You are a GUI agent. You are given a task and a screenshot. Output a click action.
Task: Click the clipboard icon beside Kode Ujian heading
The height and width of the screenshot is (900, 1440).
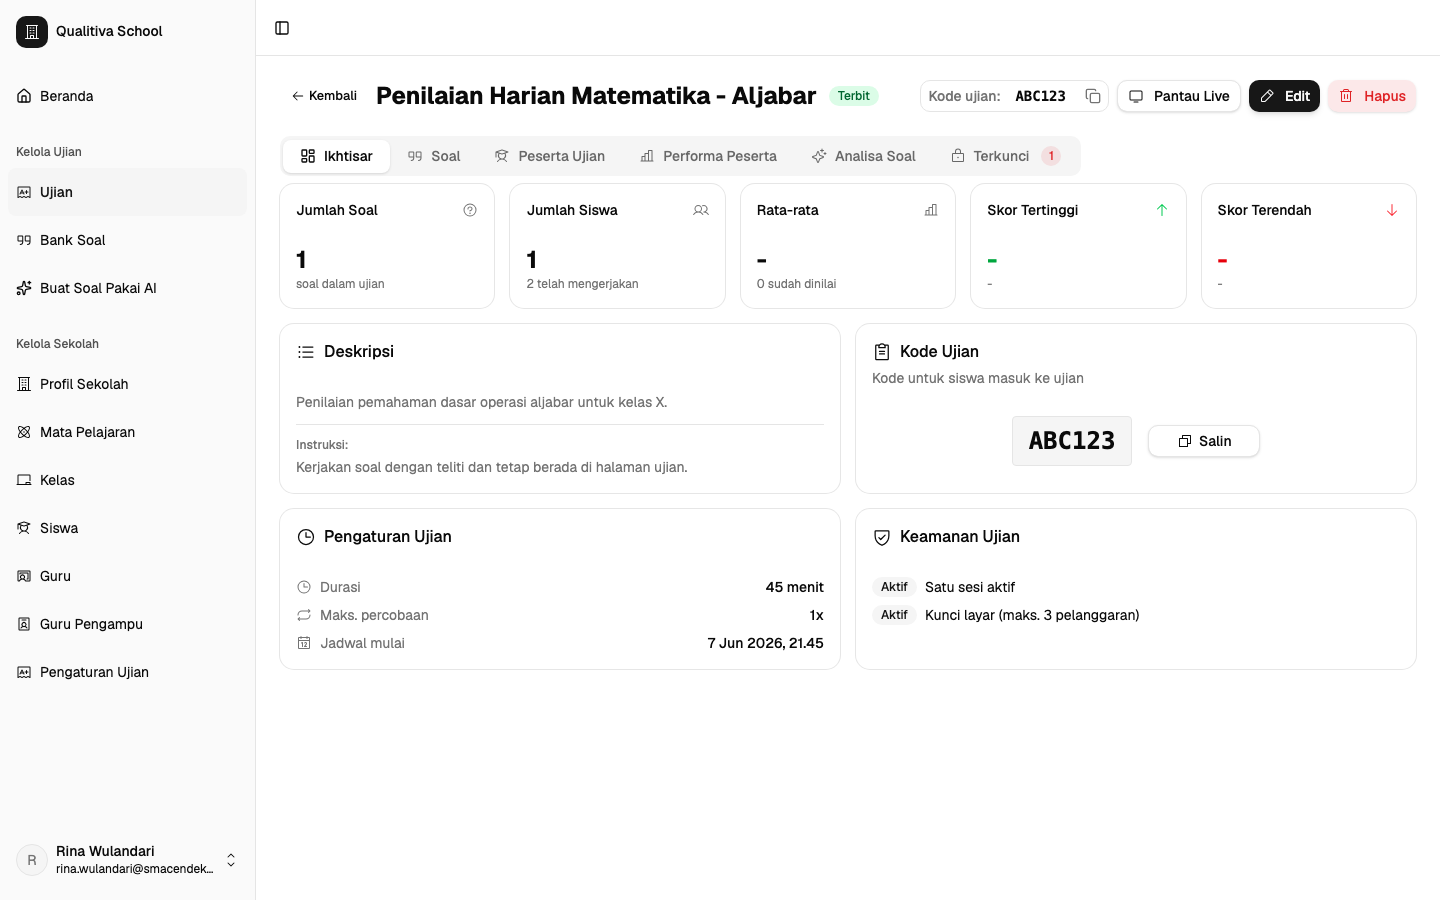pos(882,352)
